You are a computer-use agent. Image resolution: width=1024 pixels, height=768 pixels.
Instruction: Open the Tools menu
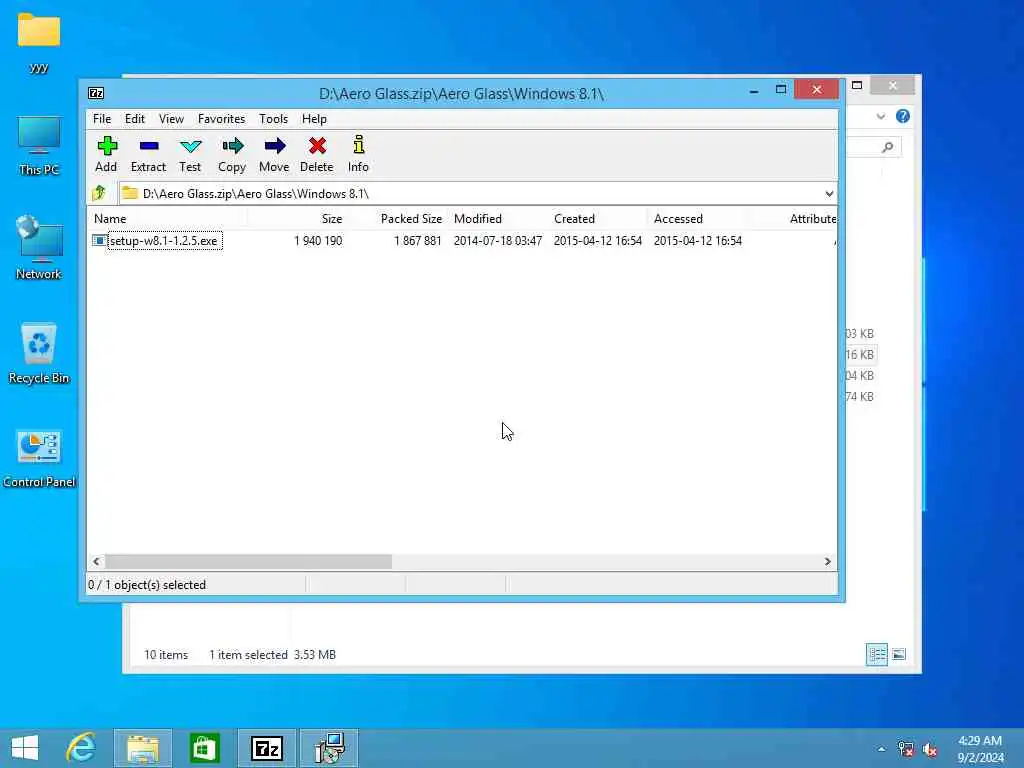click(x=273, y=119)
